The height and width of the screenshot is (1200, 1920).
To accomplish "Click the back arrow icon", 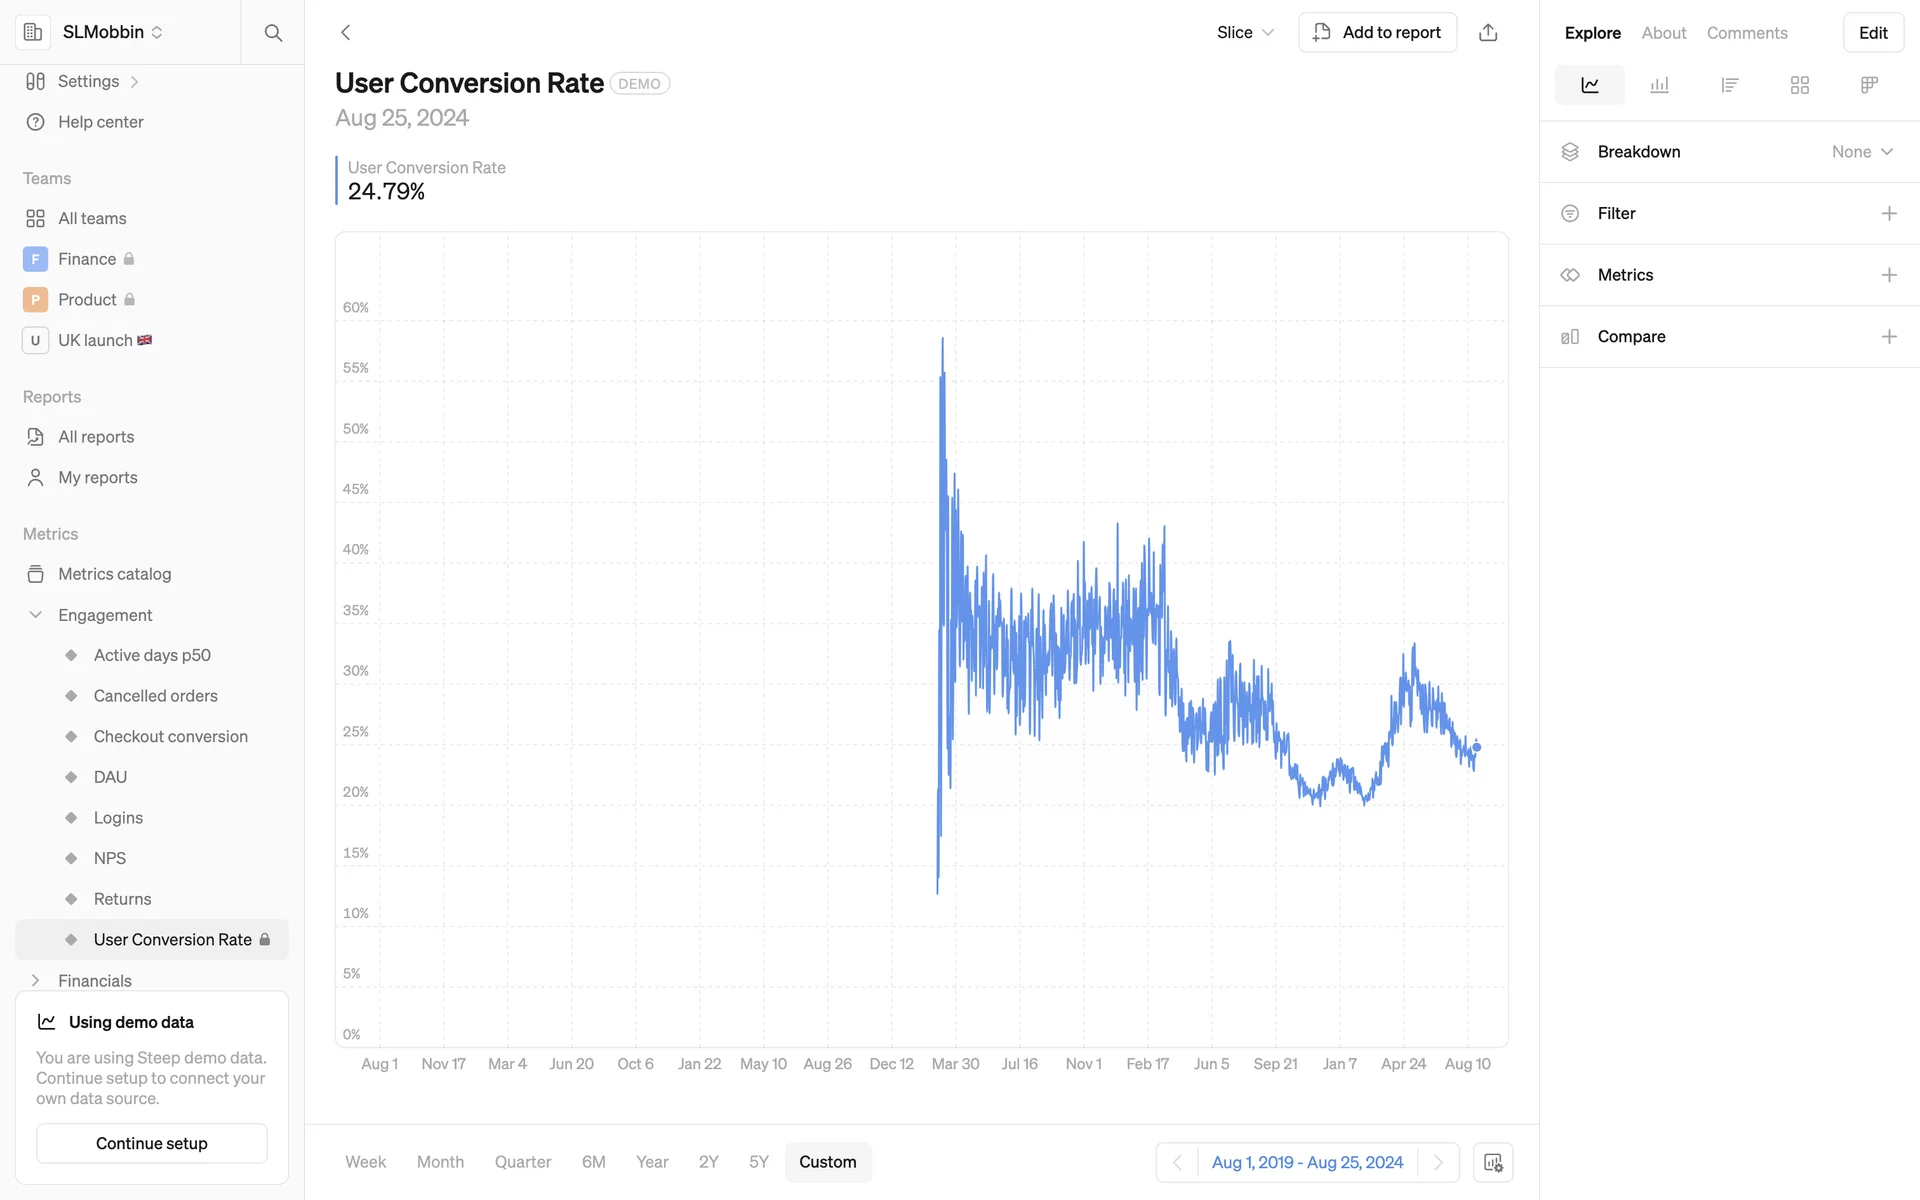I will pyautogui.click(x=346, y=33).
